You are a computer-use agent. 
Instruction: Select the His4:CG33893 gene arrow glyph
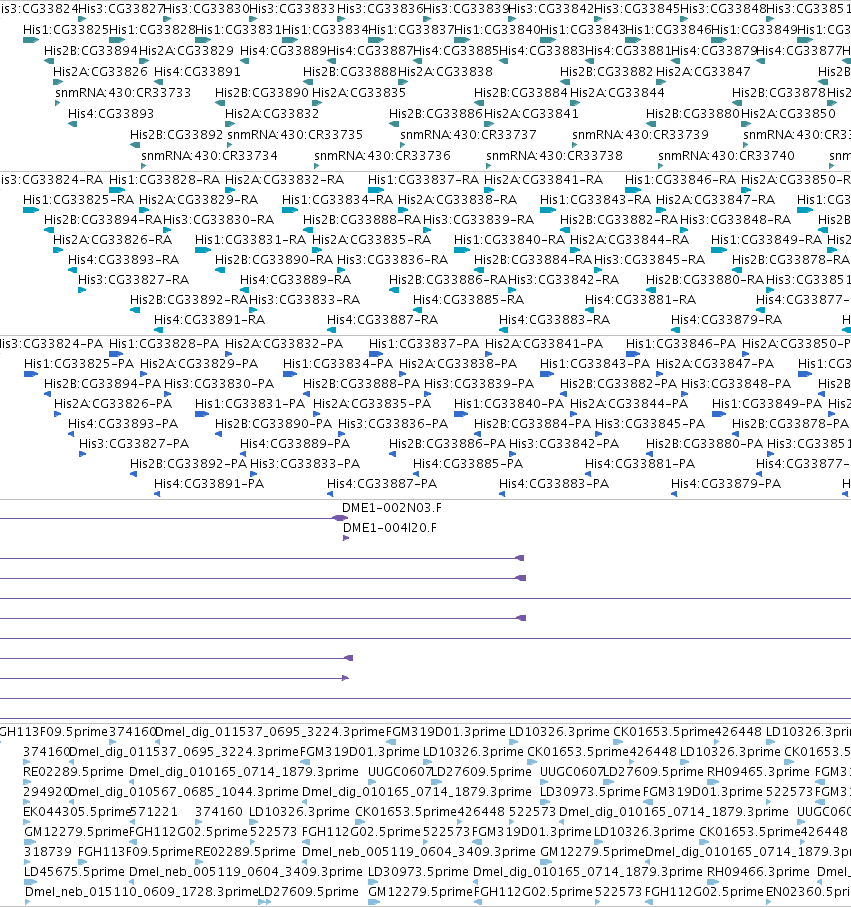(x=72, y=124)
